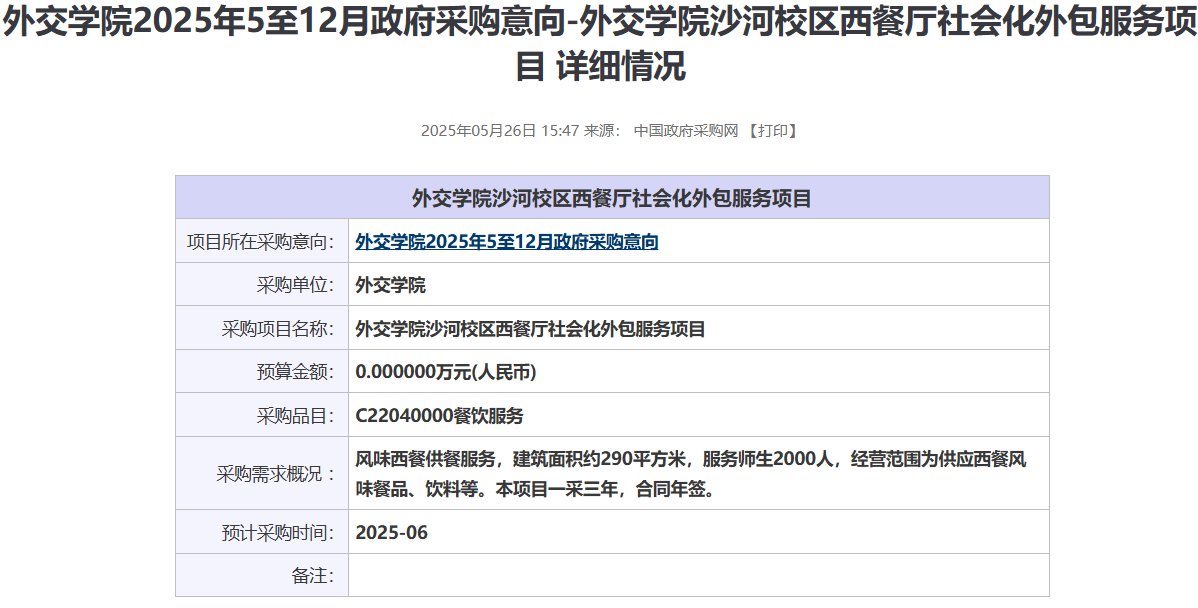The height and width of the screenshot is (608, 1198).
Task: Click the 中国政府采购网 source text
Action: pyautogui.click(x=685, y=131)
